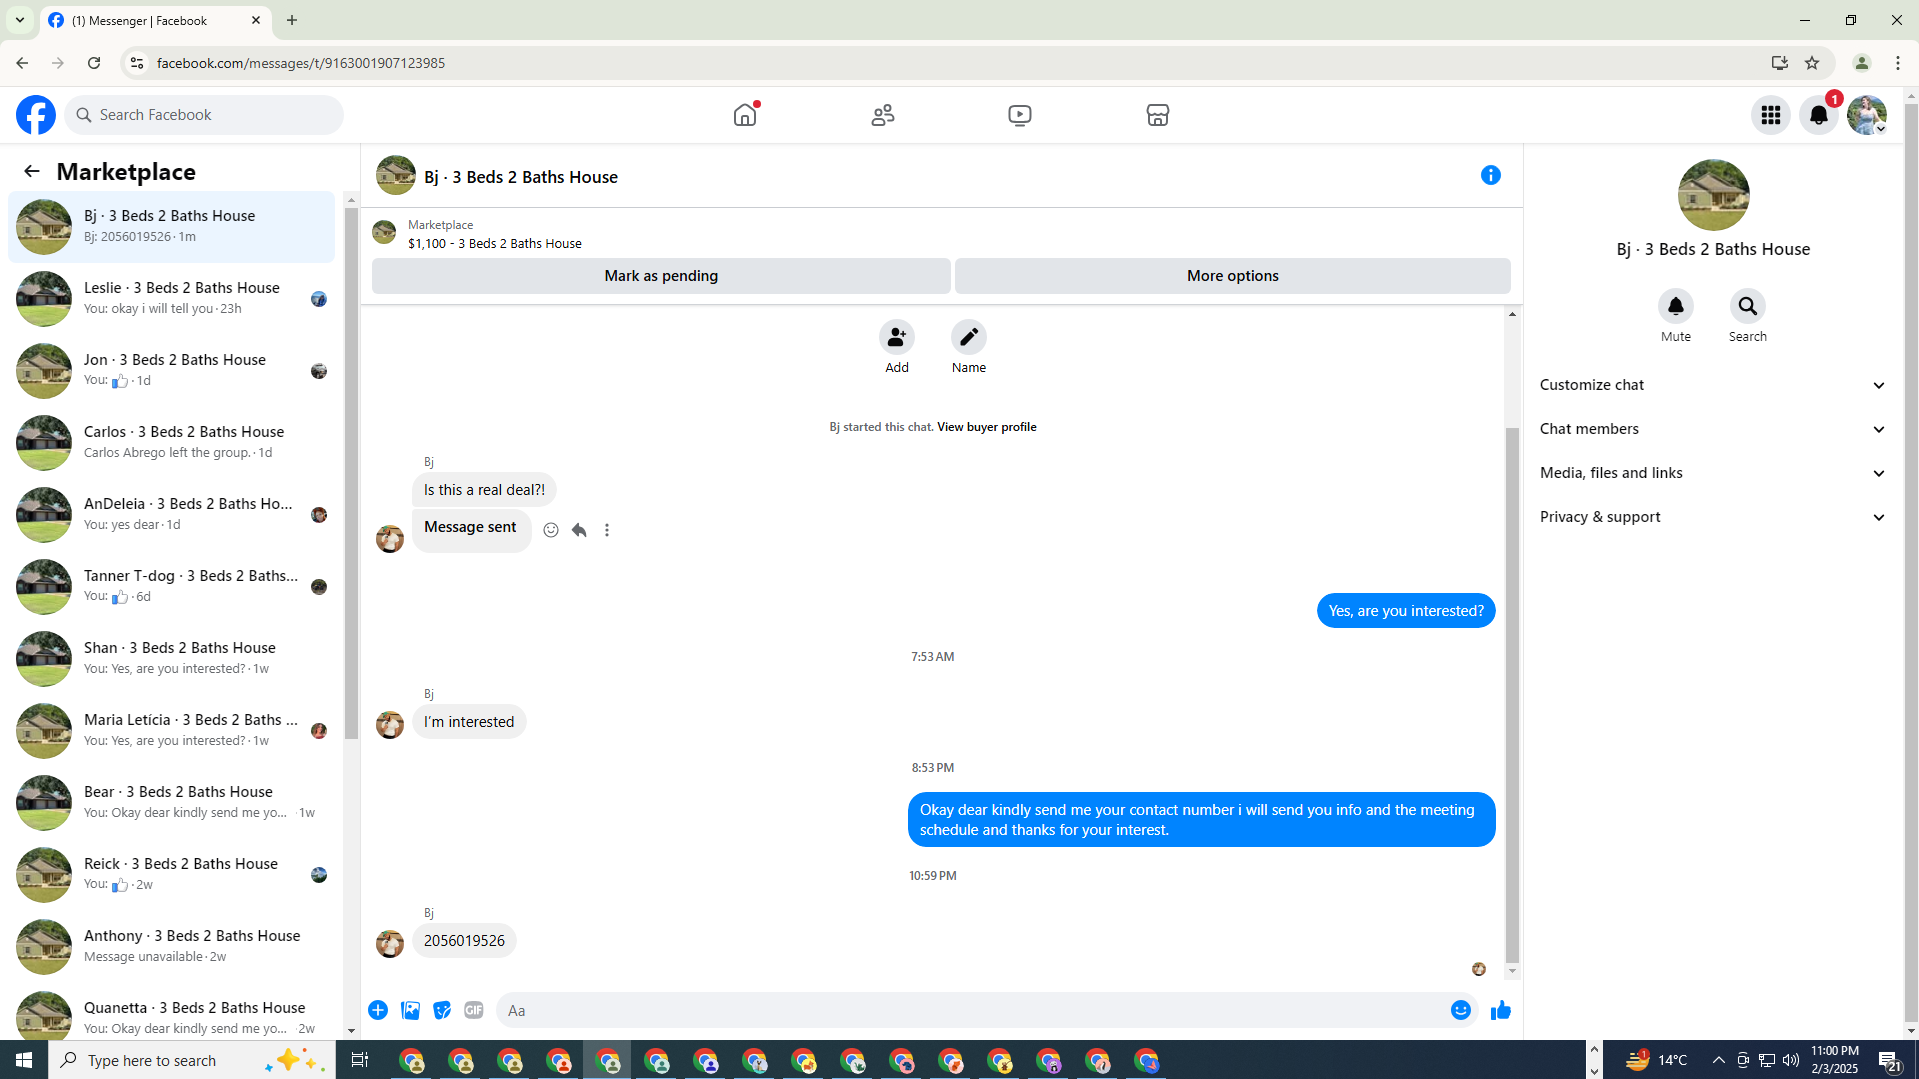Screen dimensions: 1919x1079
Task: Bookmark this page with the star icon
Action: [1812, 63]
